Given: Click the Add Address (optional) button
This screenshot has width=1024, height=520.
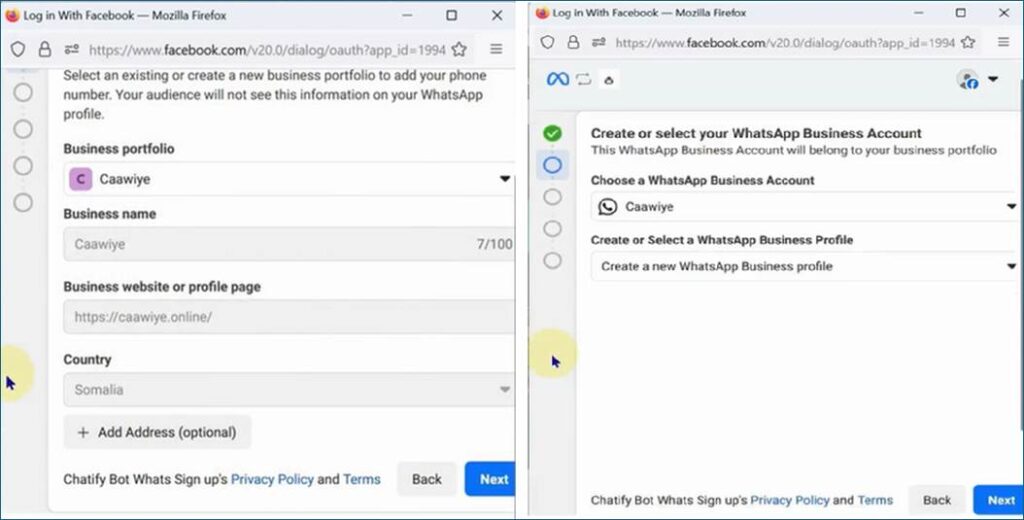Looking at the screenshot, I should click(157, 433).
